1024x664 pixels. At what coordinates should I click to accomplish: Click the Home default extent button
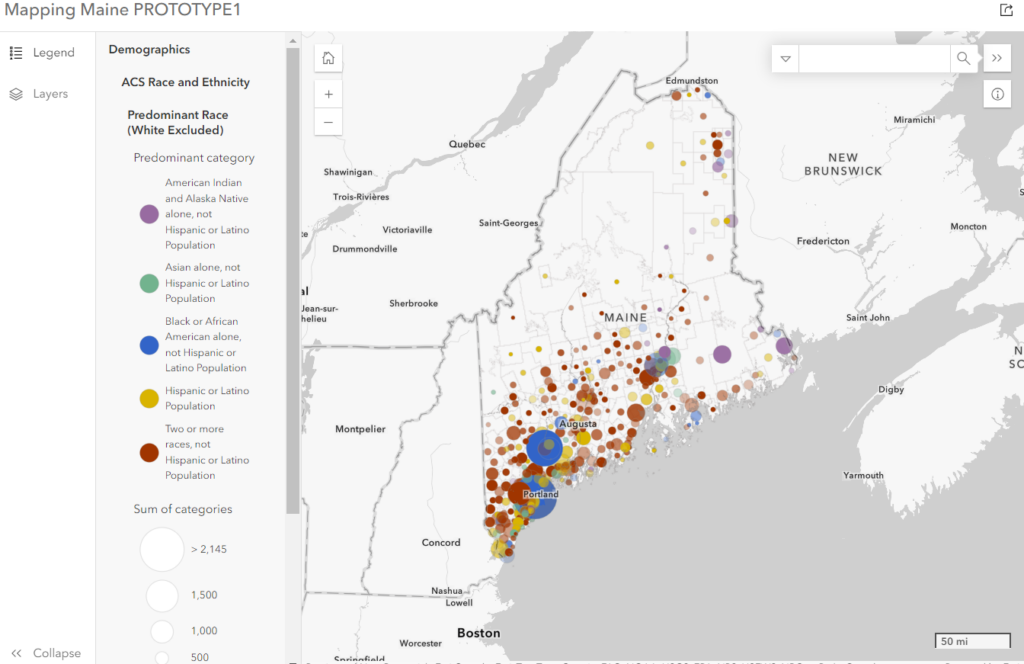pyautogui.click(x=328, y=59)
